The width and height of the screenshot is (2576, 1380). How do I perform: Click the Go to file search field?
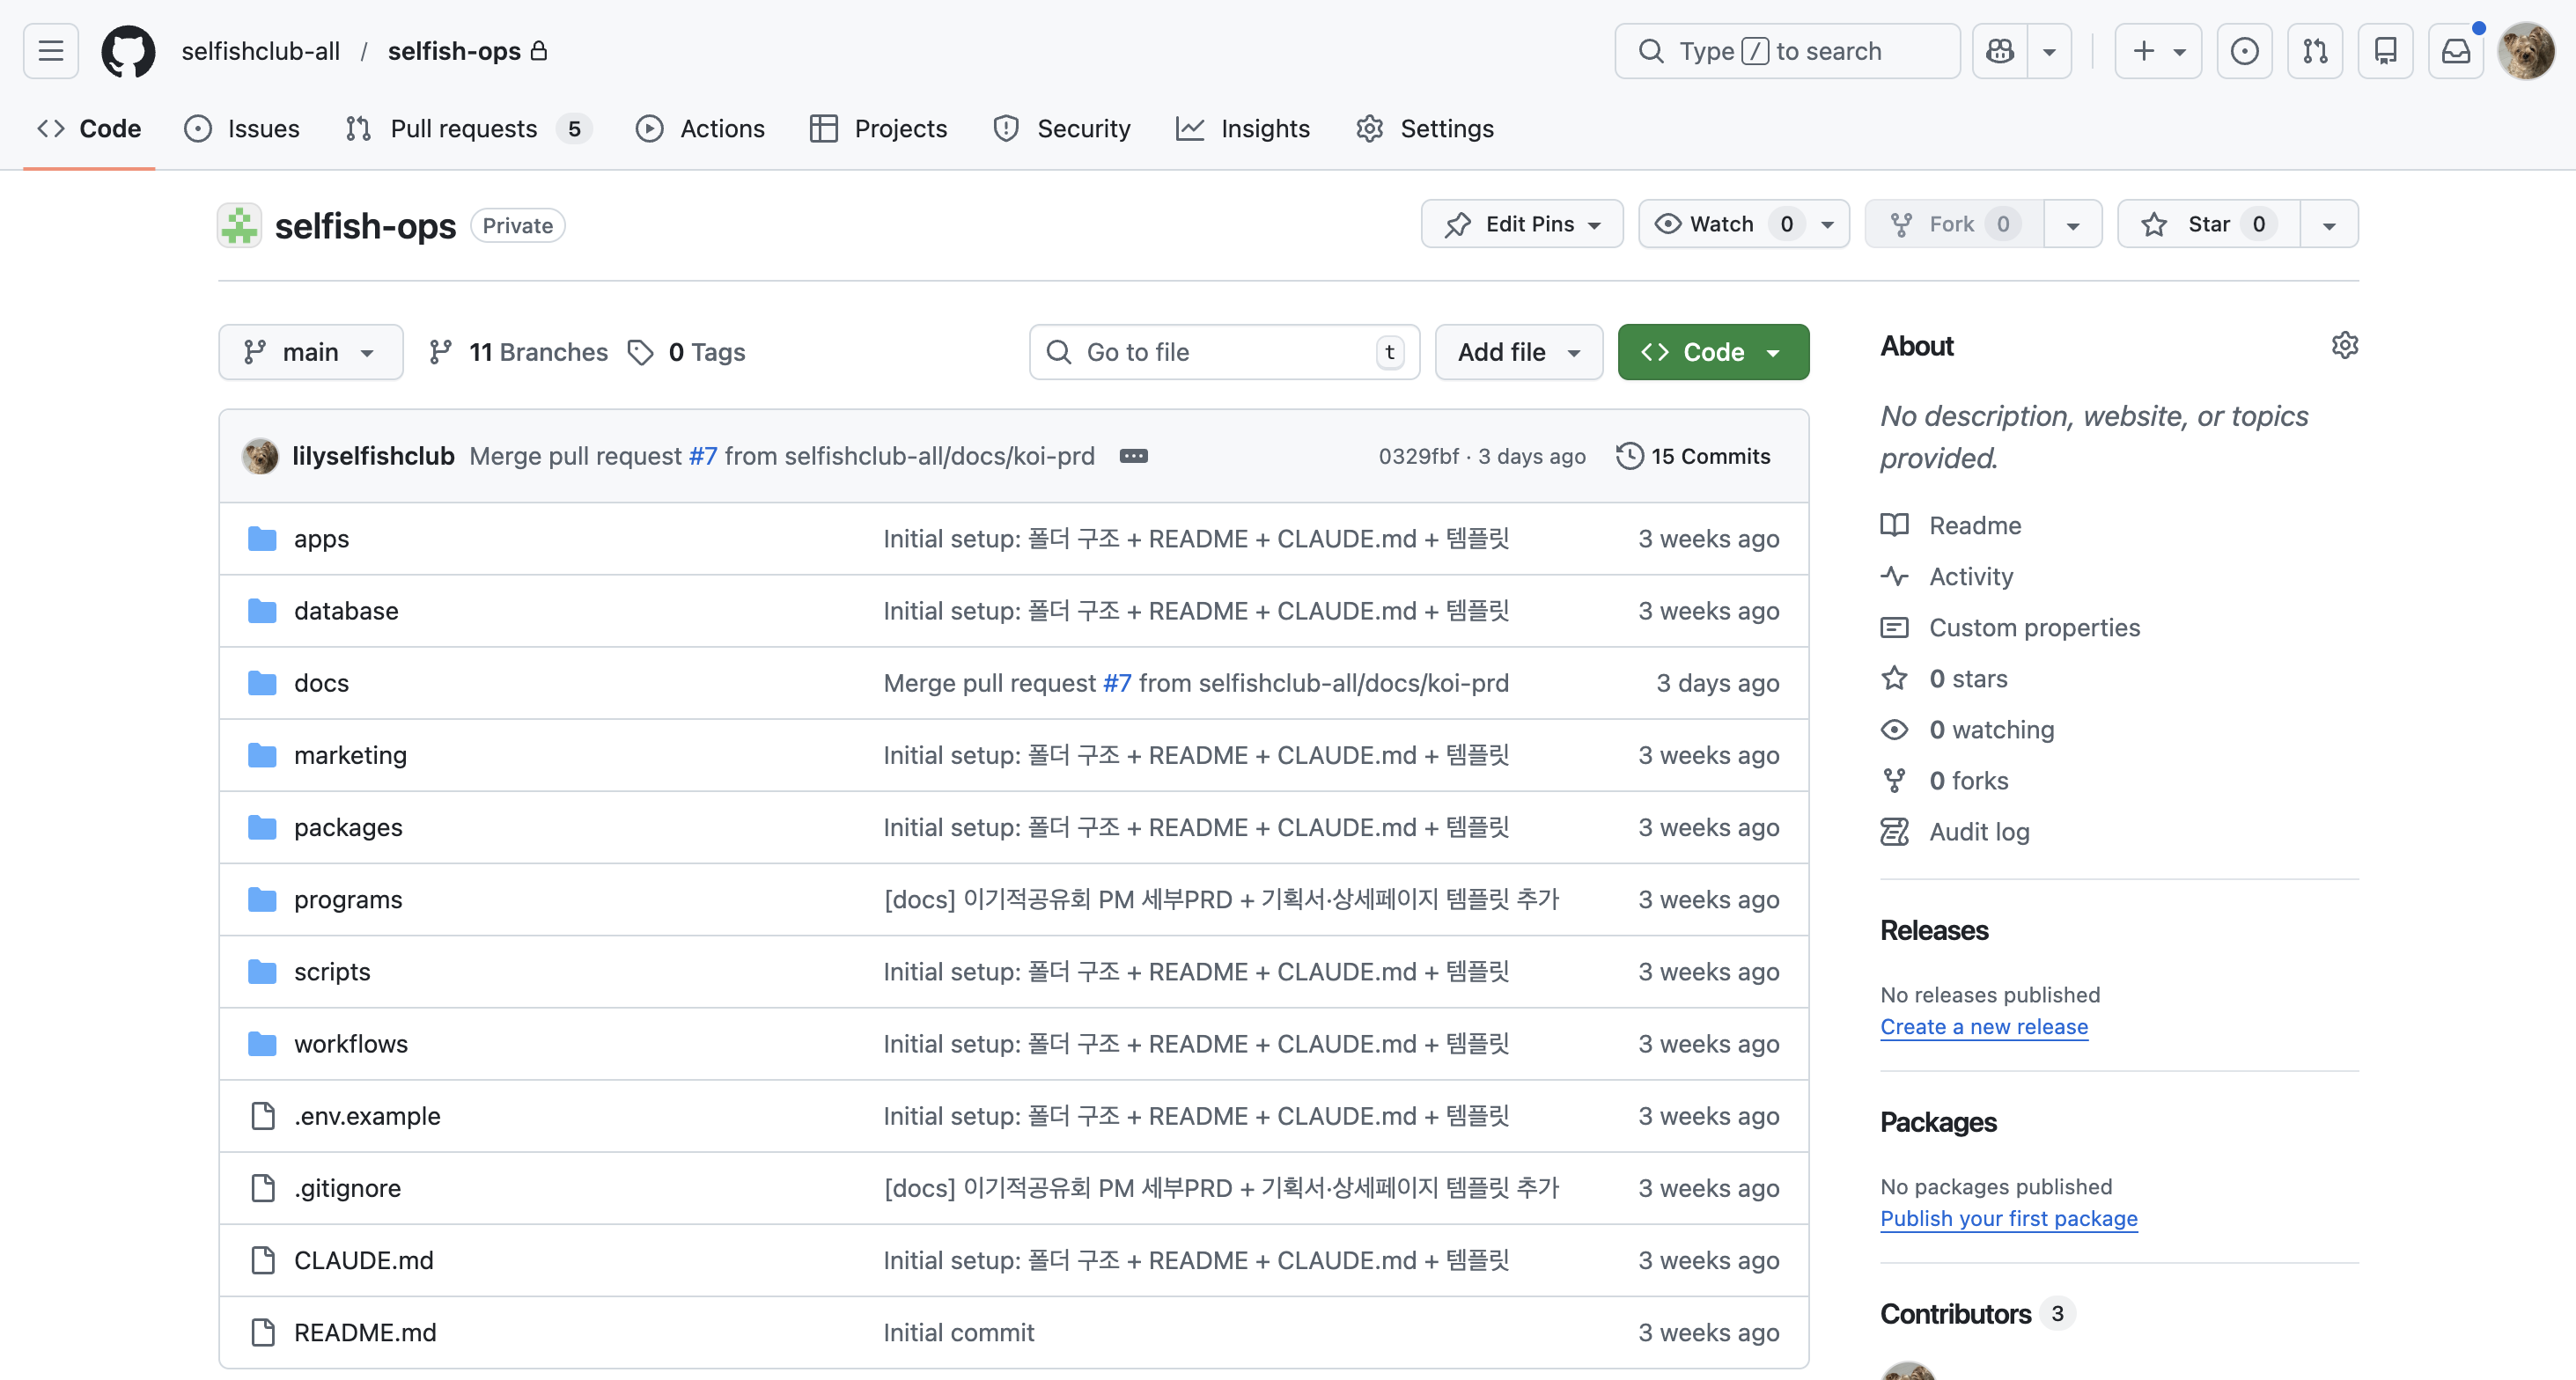click(x=1223, y=352)
